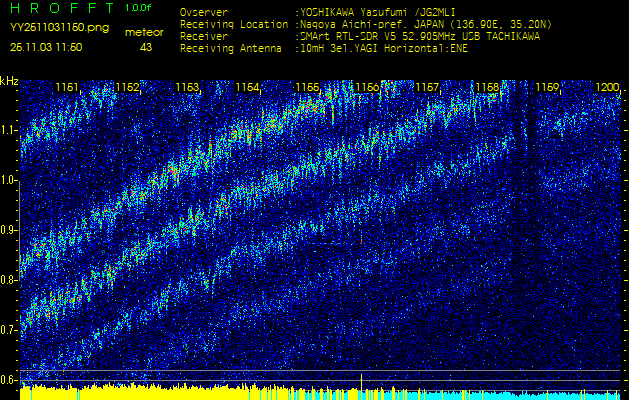
Task: Click the Receiver field label
Action: pyautogui.click(x=204, y=37)
